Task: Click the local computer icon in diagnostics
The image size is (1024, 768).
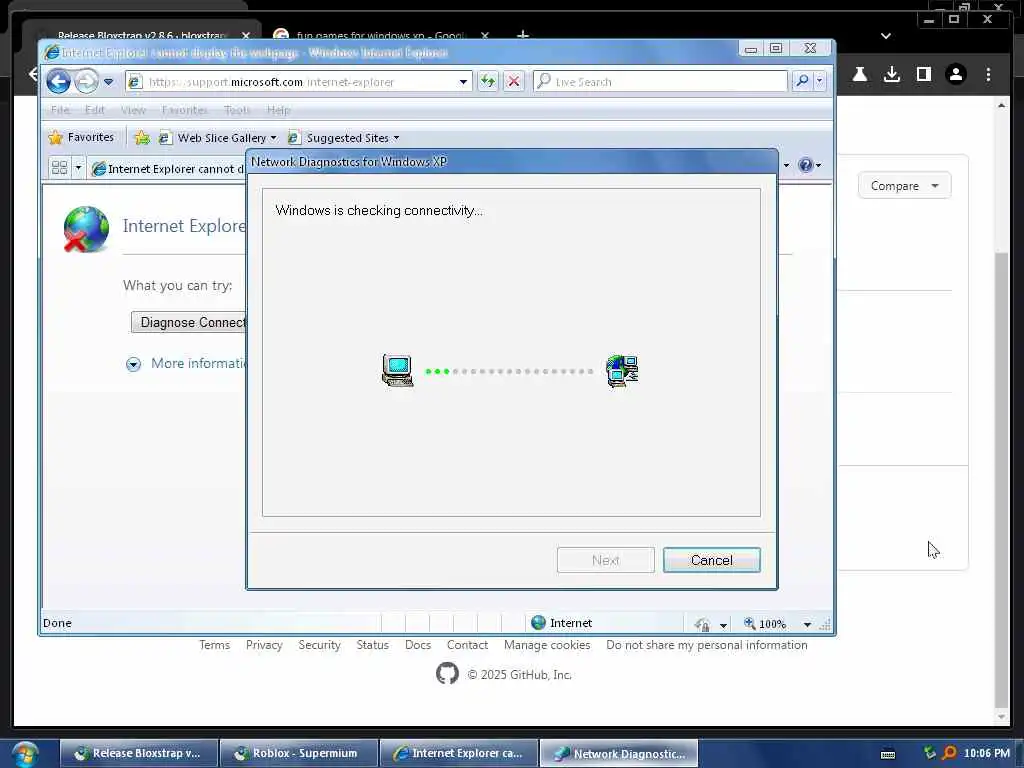Action: pos(397,370)
